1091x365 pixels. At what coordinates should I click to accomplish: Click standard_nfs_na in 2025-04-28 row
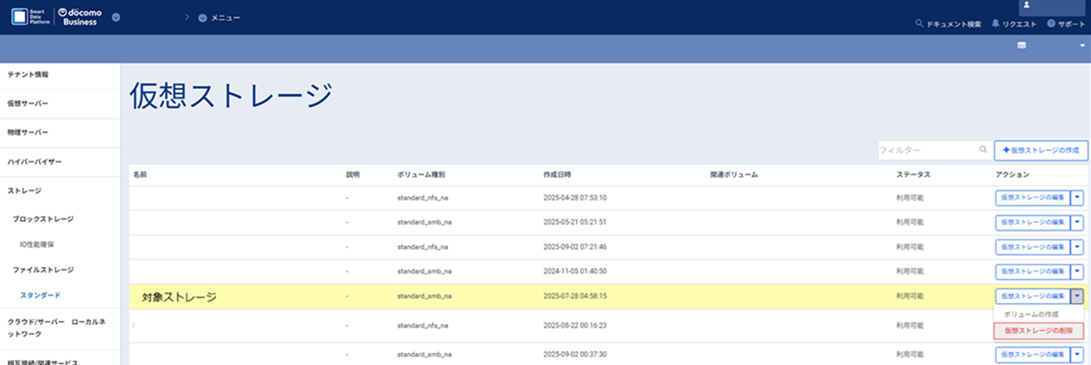click(422, 197)
